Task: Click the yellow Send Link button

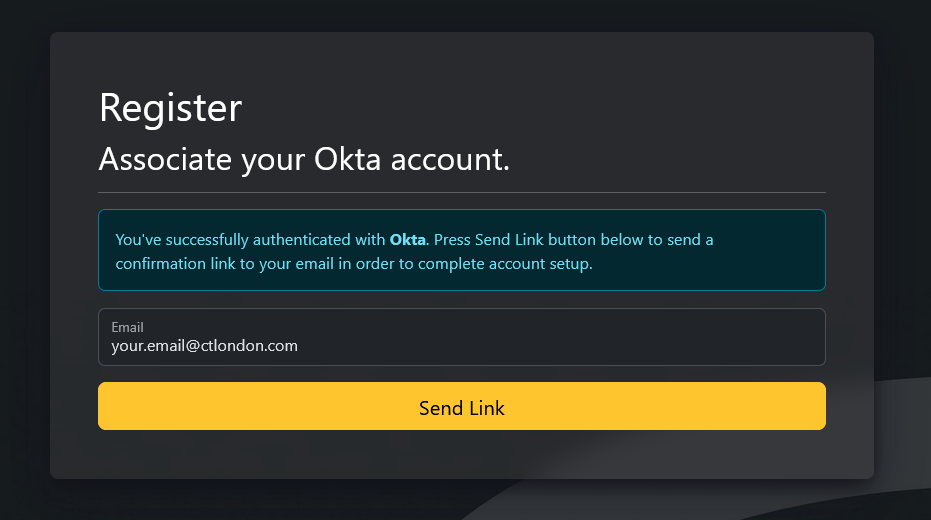Action: coord(461,406)
